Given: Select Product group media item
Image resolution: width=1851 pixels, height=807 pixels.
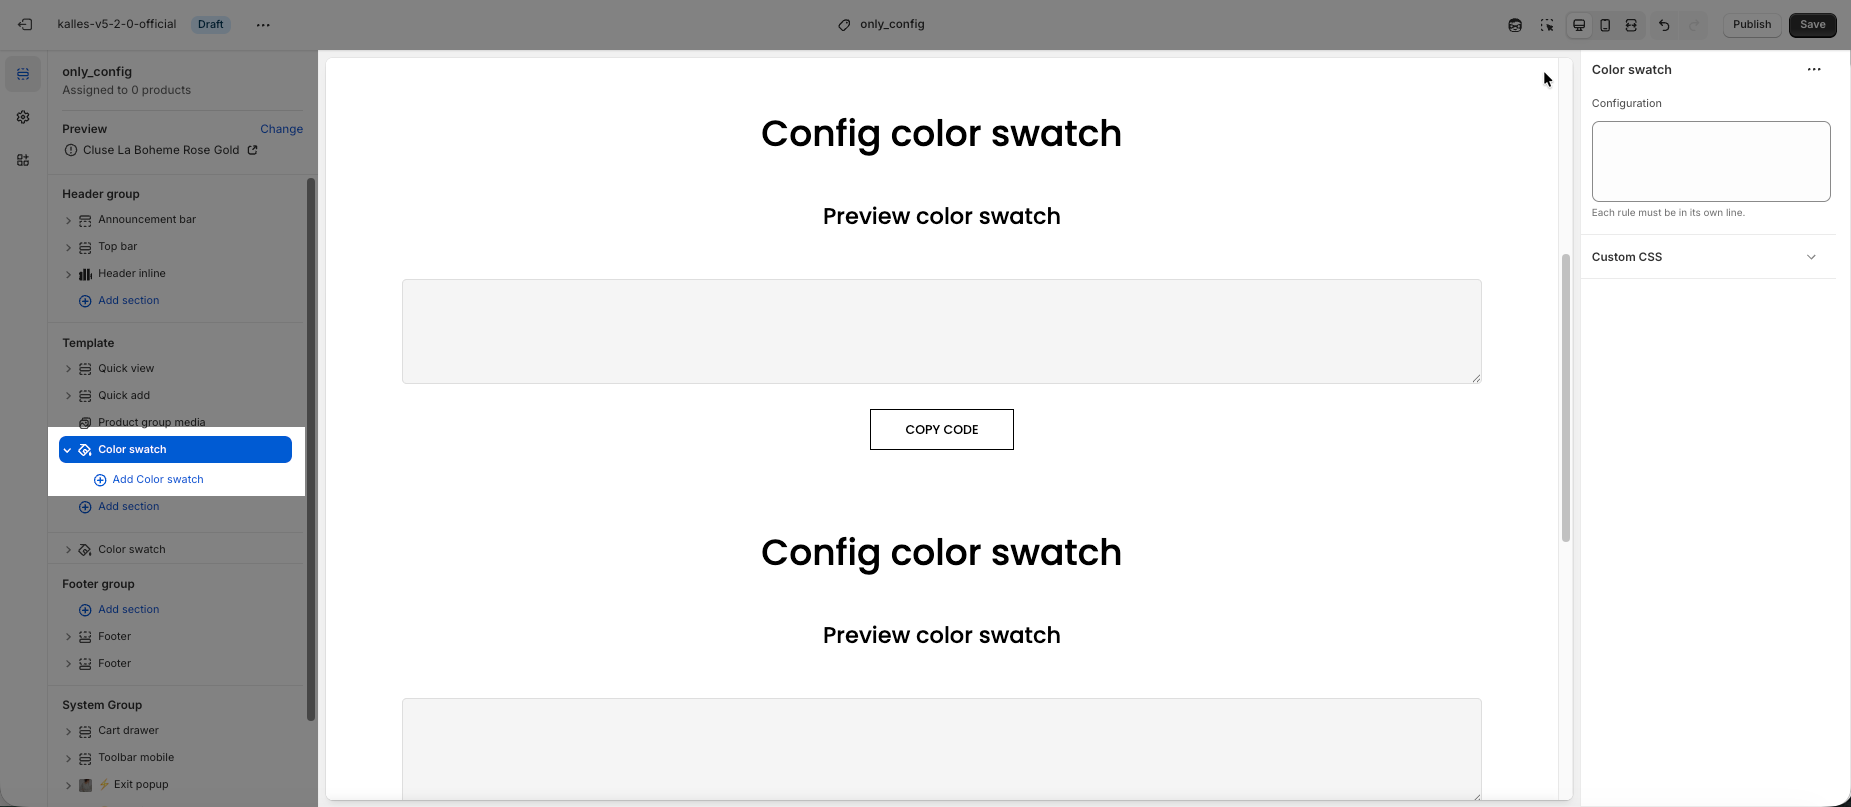Looking at the screenshot, I should [151, 422].
